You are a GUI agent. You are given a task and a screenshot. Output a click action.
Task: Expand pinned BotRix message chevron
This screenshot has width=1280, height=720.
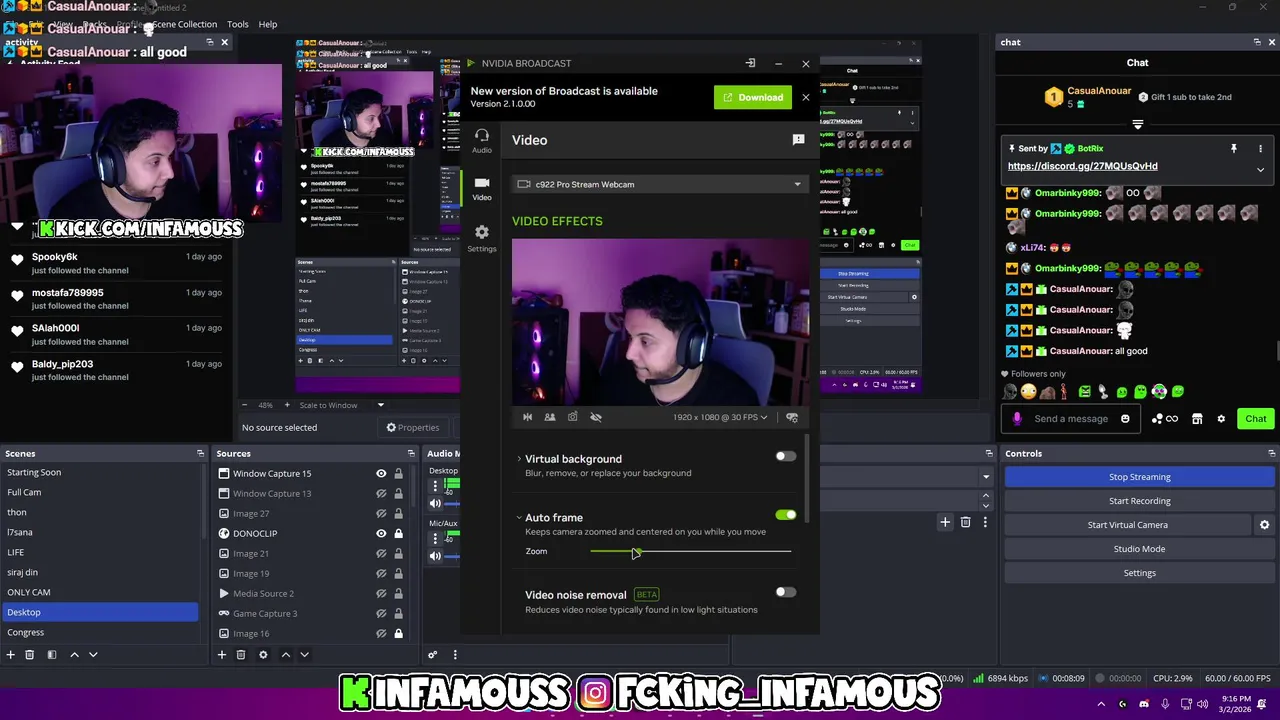point(1260,170)
